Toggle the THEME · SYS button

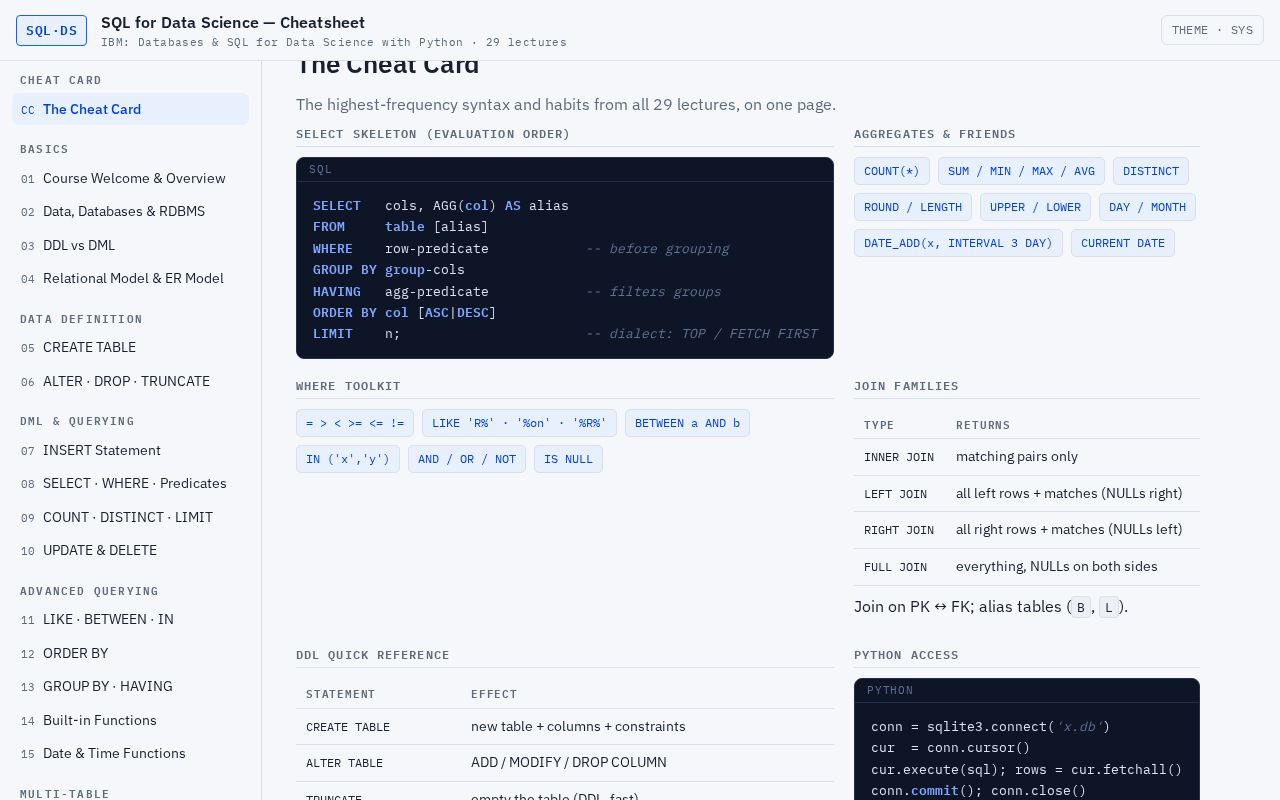pos(1212,30)
